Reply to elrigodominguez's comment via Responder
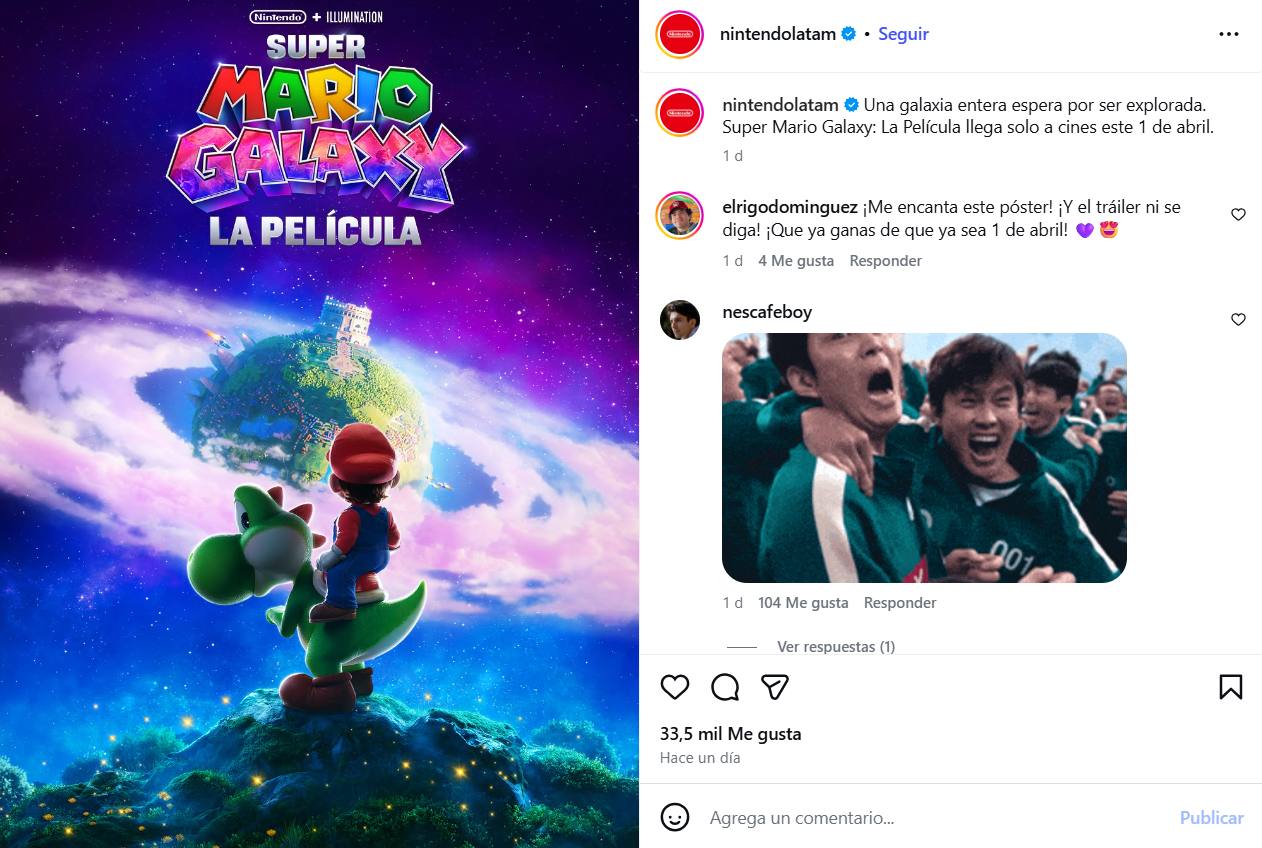 [x=886, y=261]
